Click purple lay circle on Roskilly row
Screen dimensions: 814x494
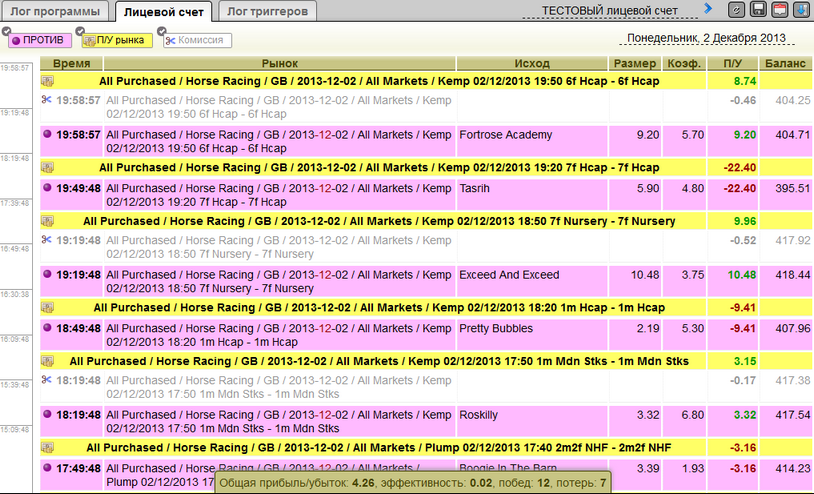pos(47,414)
